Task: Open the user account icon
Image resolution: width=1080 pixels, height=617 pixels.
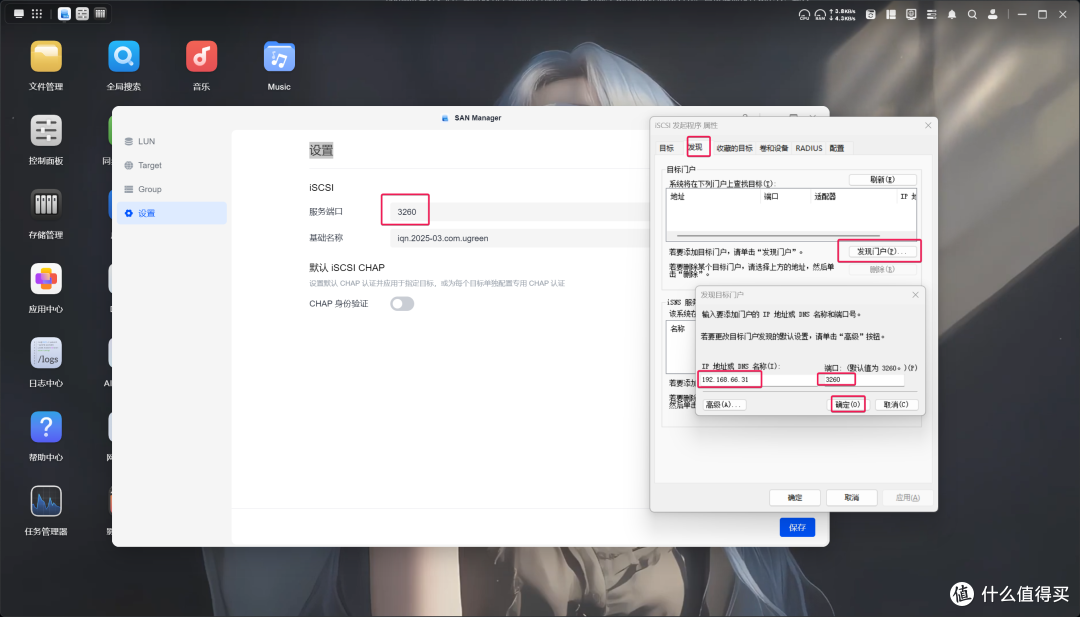Action: pyautogui.click(x=993, y=14)
